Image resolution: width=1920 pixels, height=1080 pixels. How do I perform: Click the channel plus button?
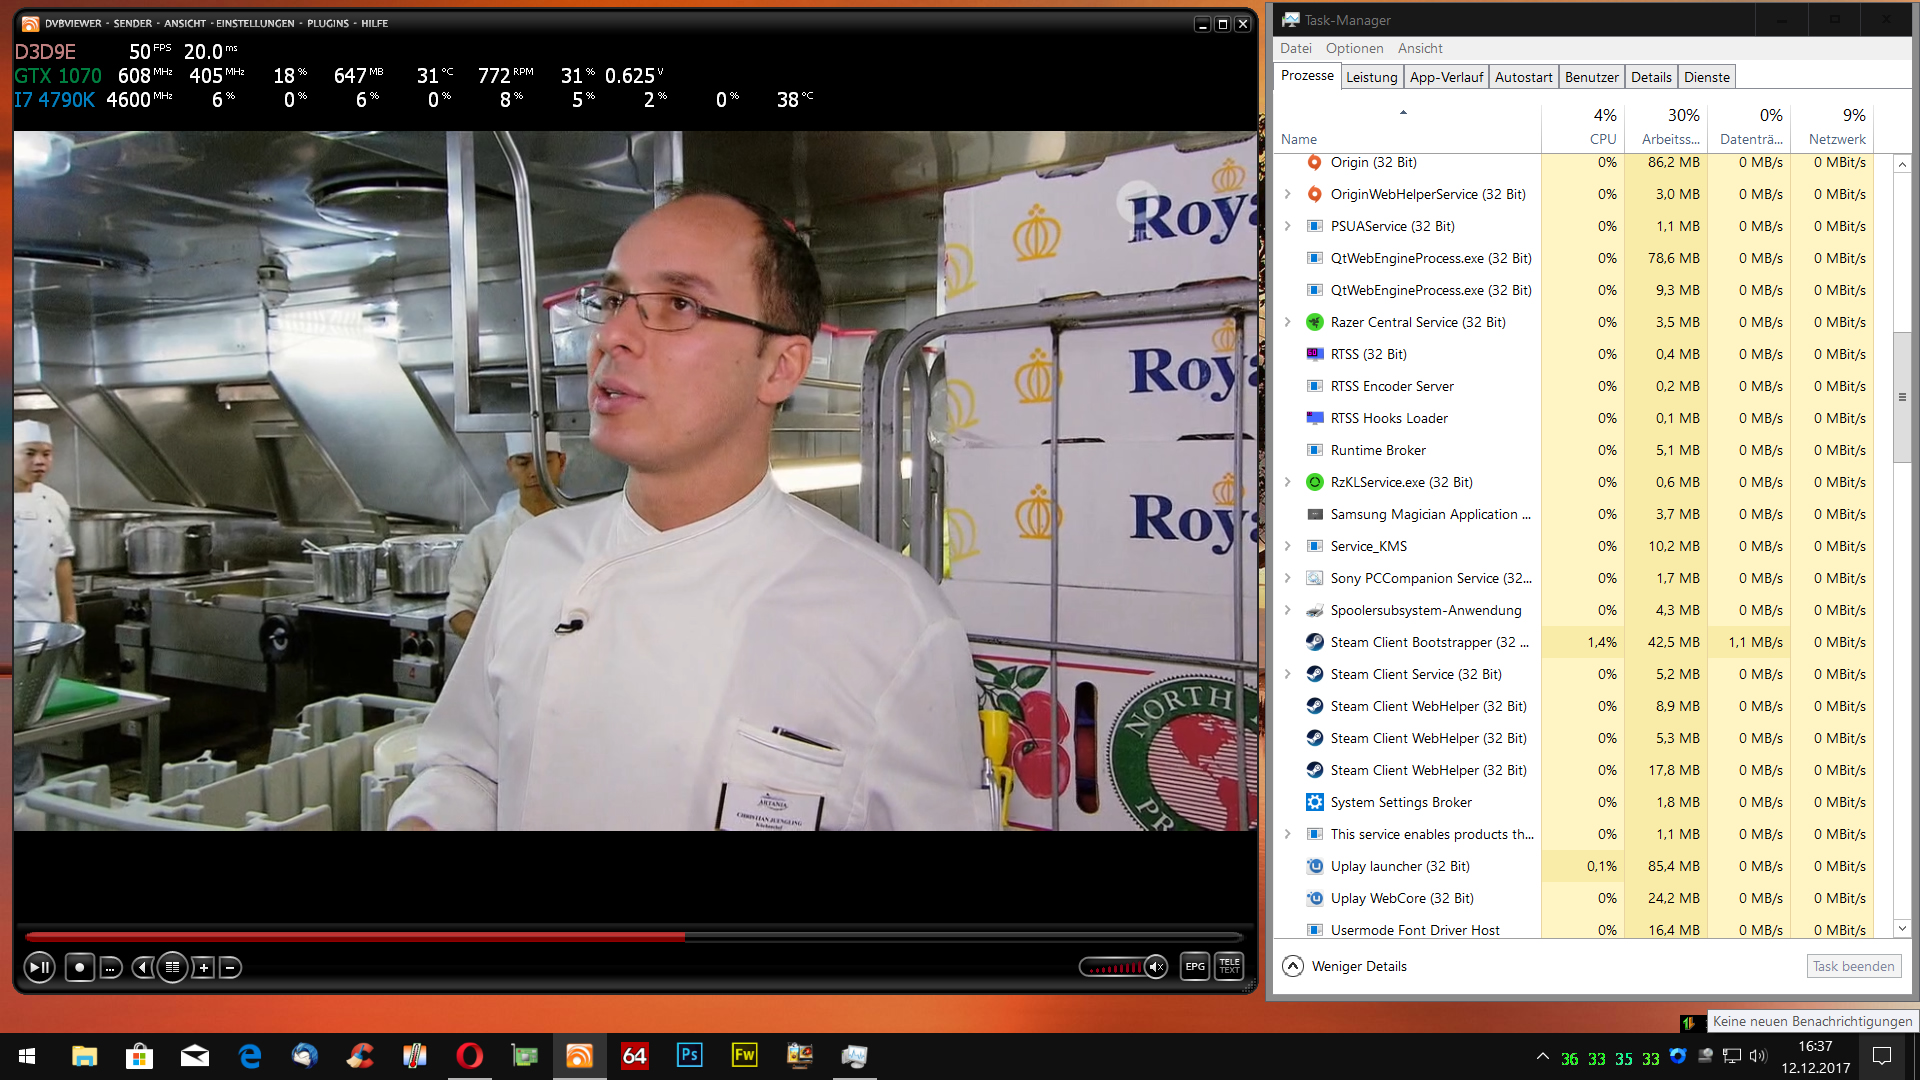(x=203, y=967)
